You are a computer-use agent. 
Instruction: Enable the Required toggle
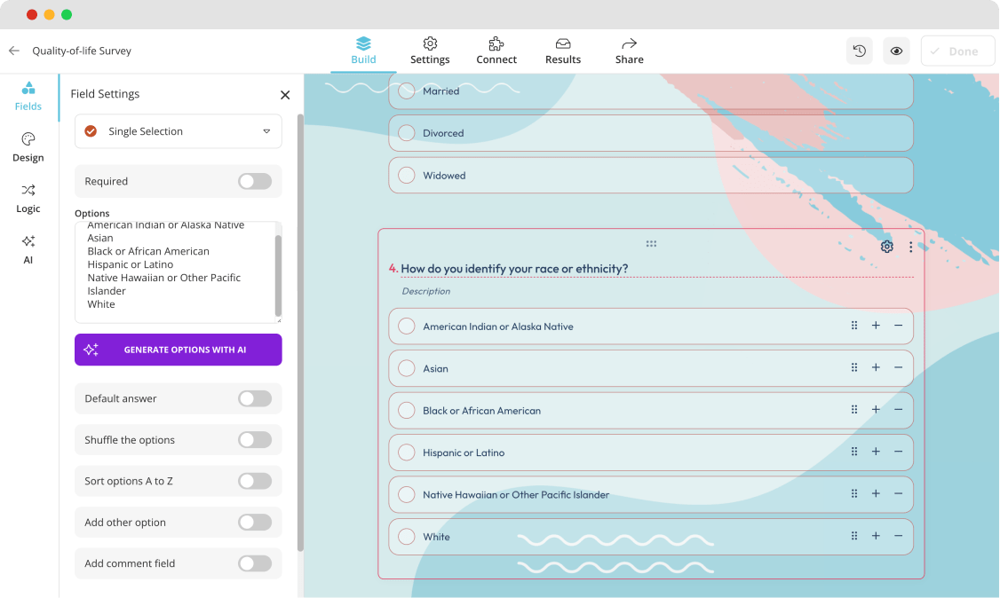(x=255, y=181)
